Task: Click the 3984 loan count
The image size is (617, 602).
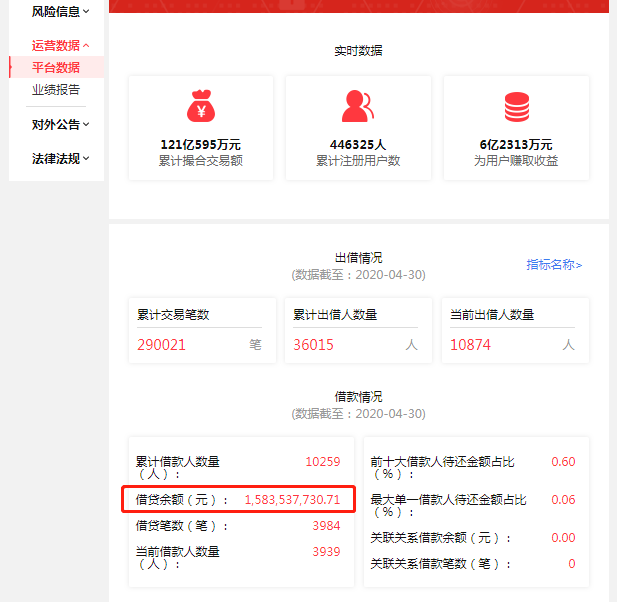Action: click(x=326, y=526)
